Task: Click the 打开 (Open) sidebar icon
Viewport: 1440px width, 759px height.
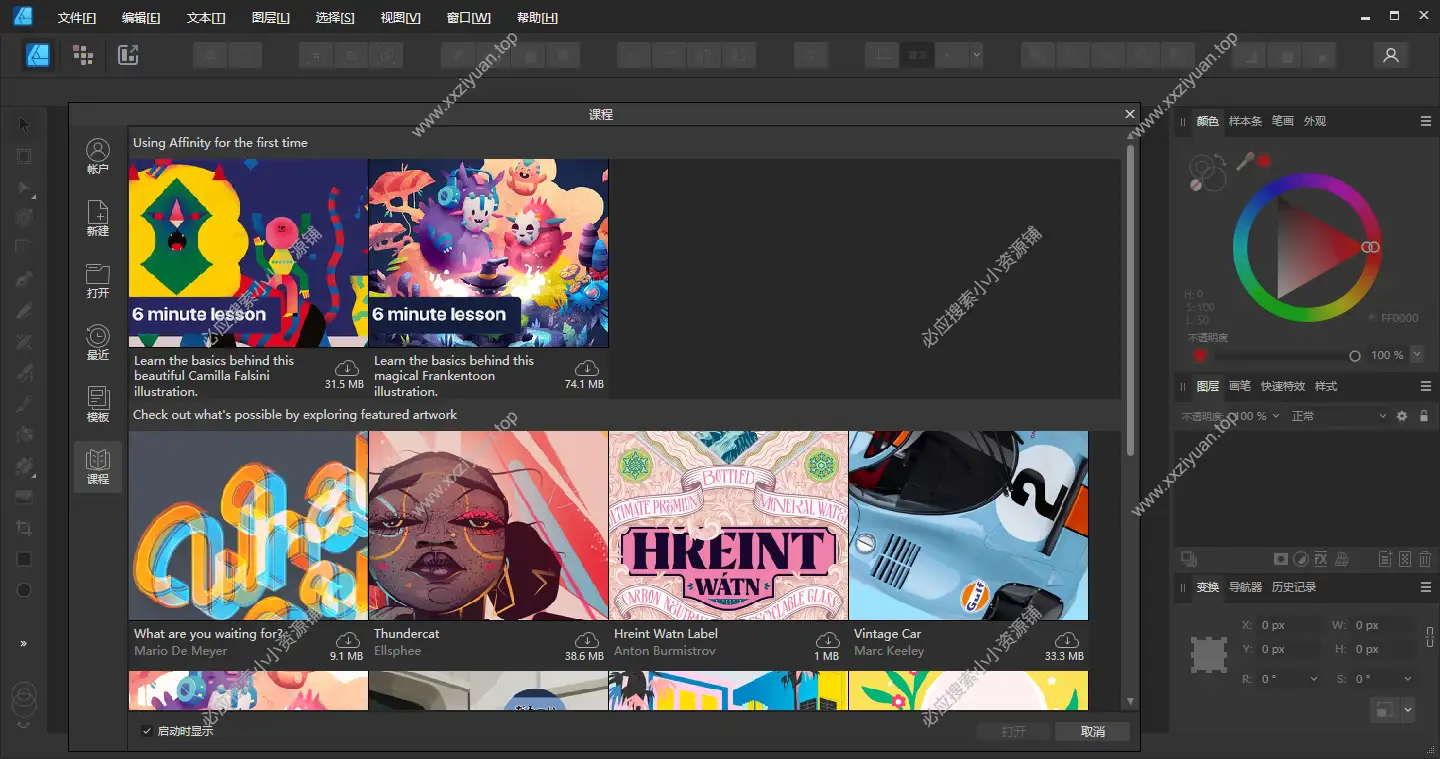Action: 97,280
